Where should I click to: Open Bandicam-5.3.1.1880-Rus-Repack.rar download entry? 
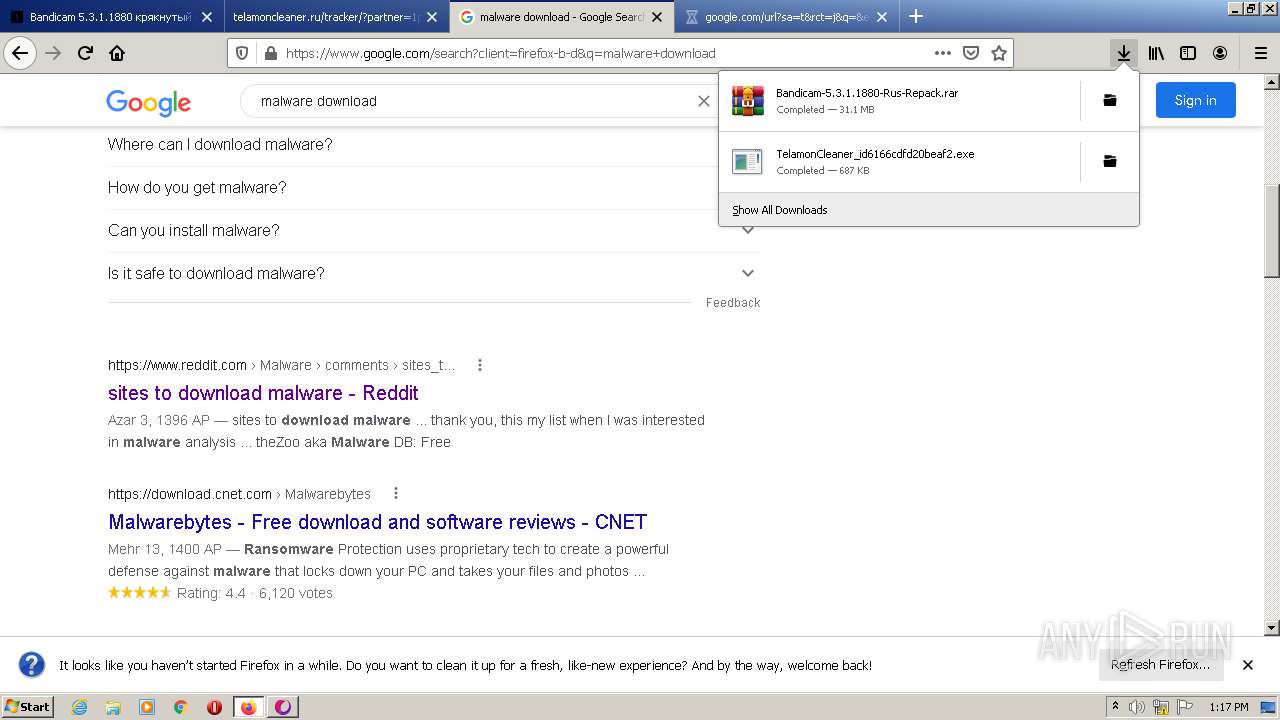[x=900, y=101]
